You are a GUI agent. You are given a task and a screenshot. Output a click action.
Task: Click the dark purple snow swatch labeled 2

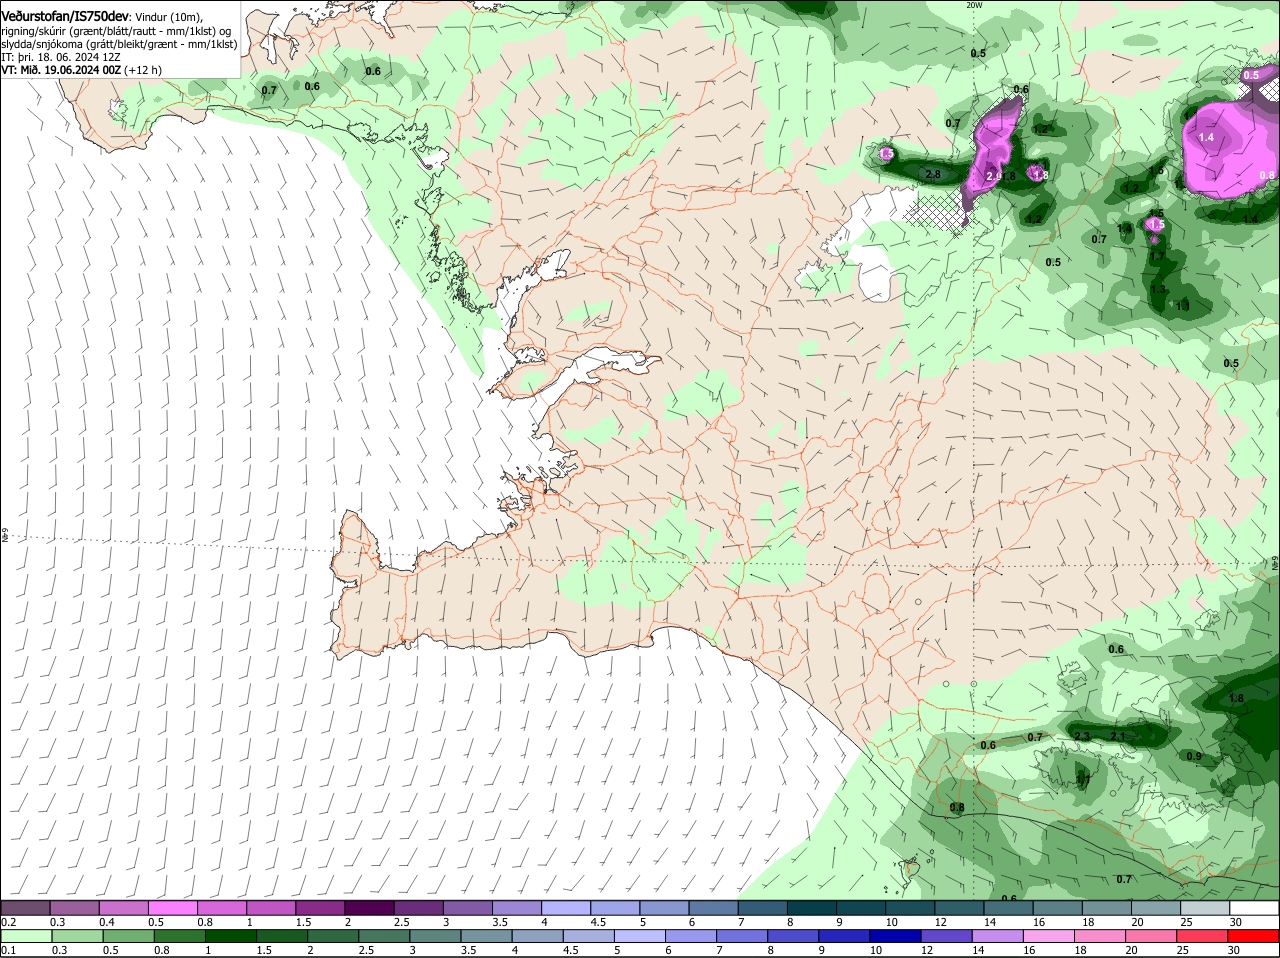(x=369, y=907)
